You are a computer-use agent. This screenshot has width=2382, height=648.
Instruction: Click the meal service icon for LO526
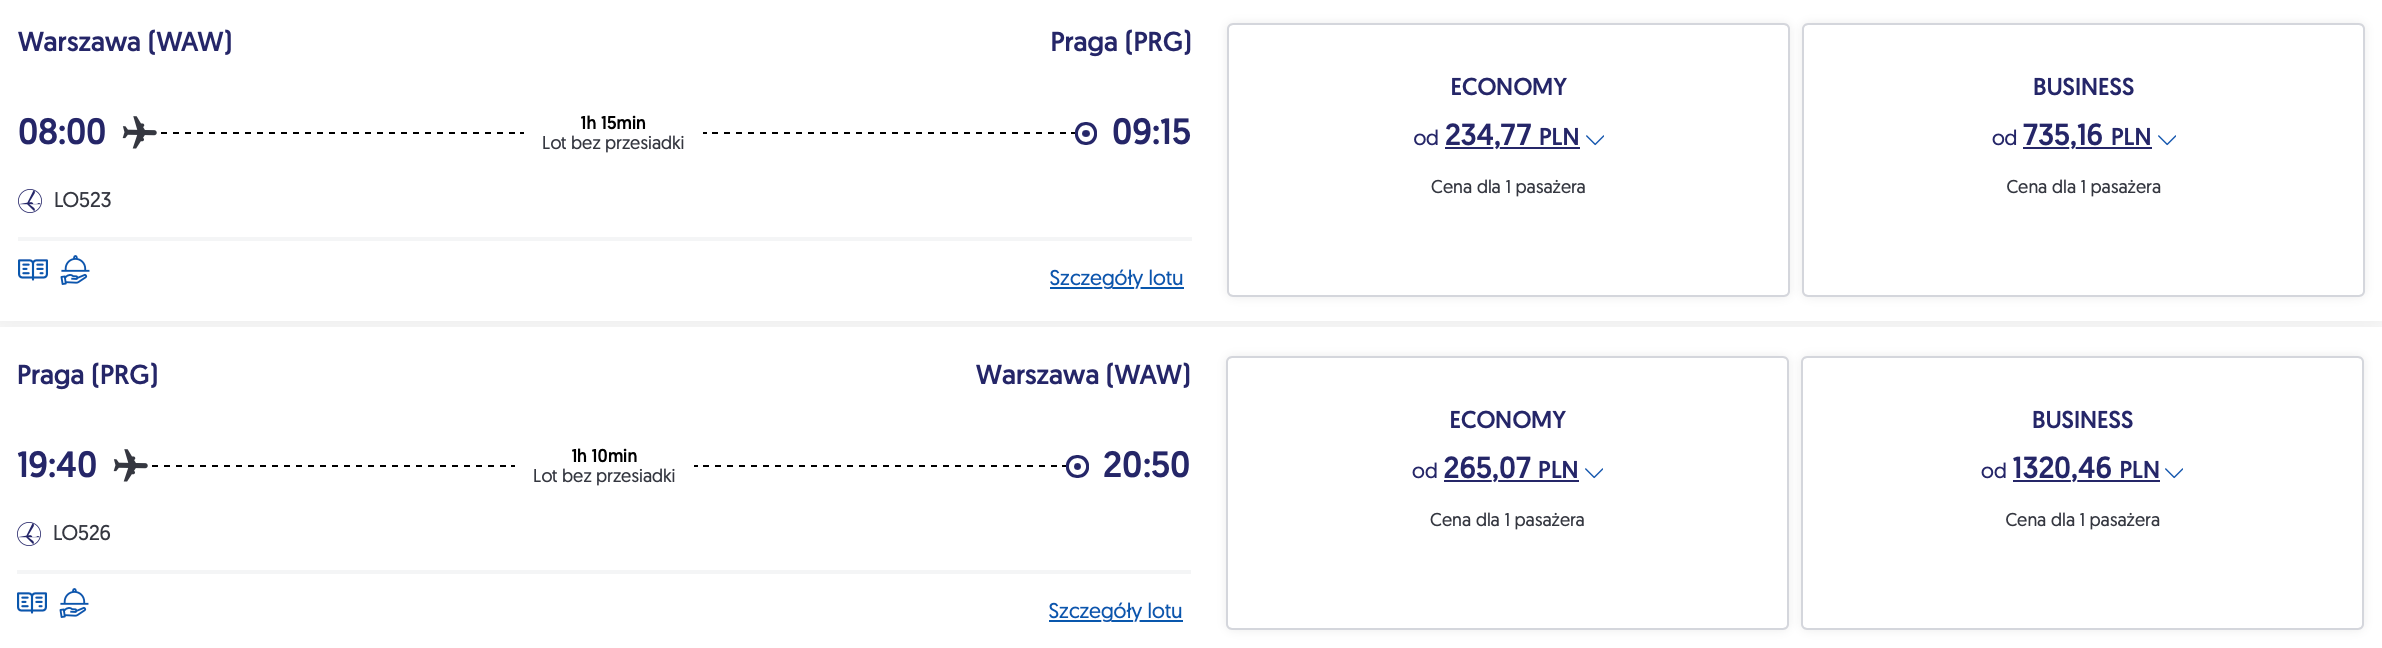[x=74, y=603]
